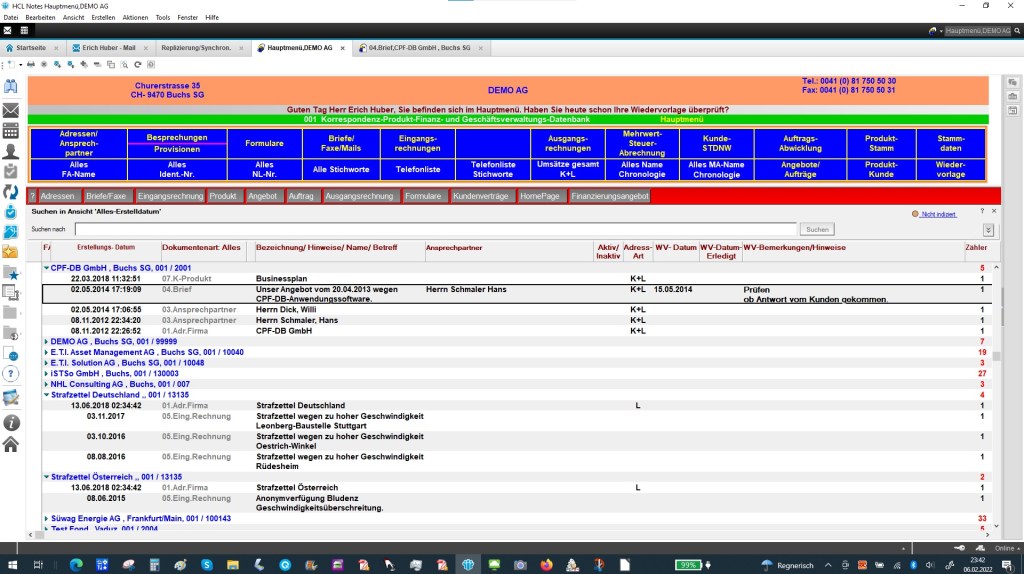This screenshot has height=574, width=1024.
Task: Click the 'Nicht indiziert' link
Action: point(939,214)
